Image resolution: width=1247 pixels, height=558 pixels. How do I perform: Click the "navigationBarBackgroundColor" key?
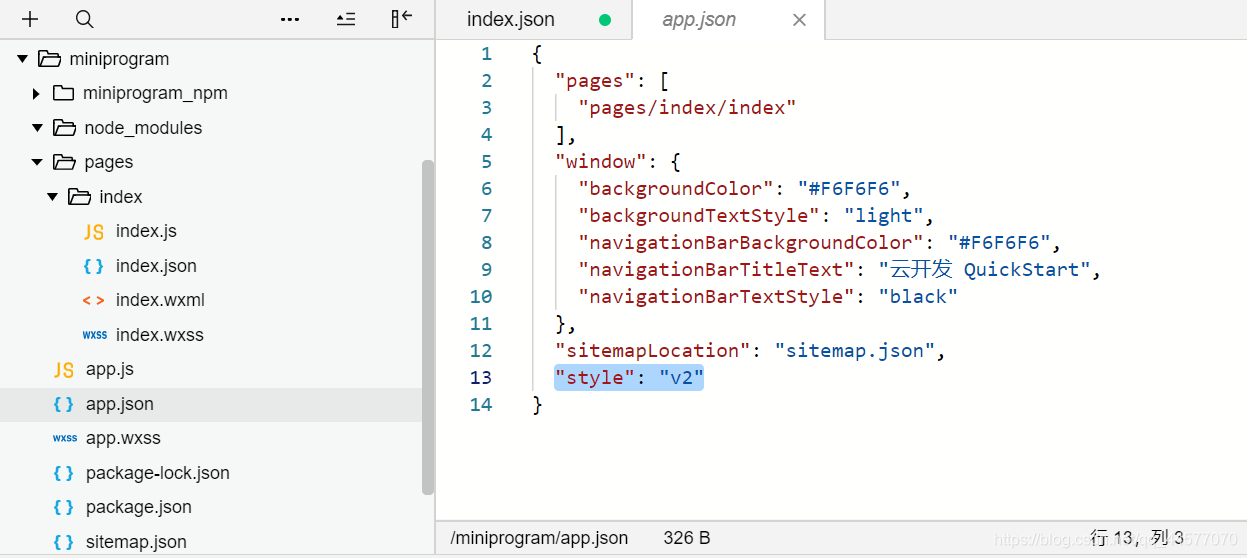coord(751,243)
